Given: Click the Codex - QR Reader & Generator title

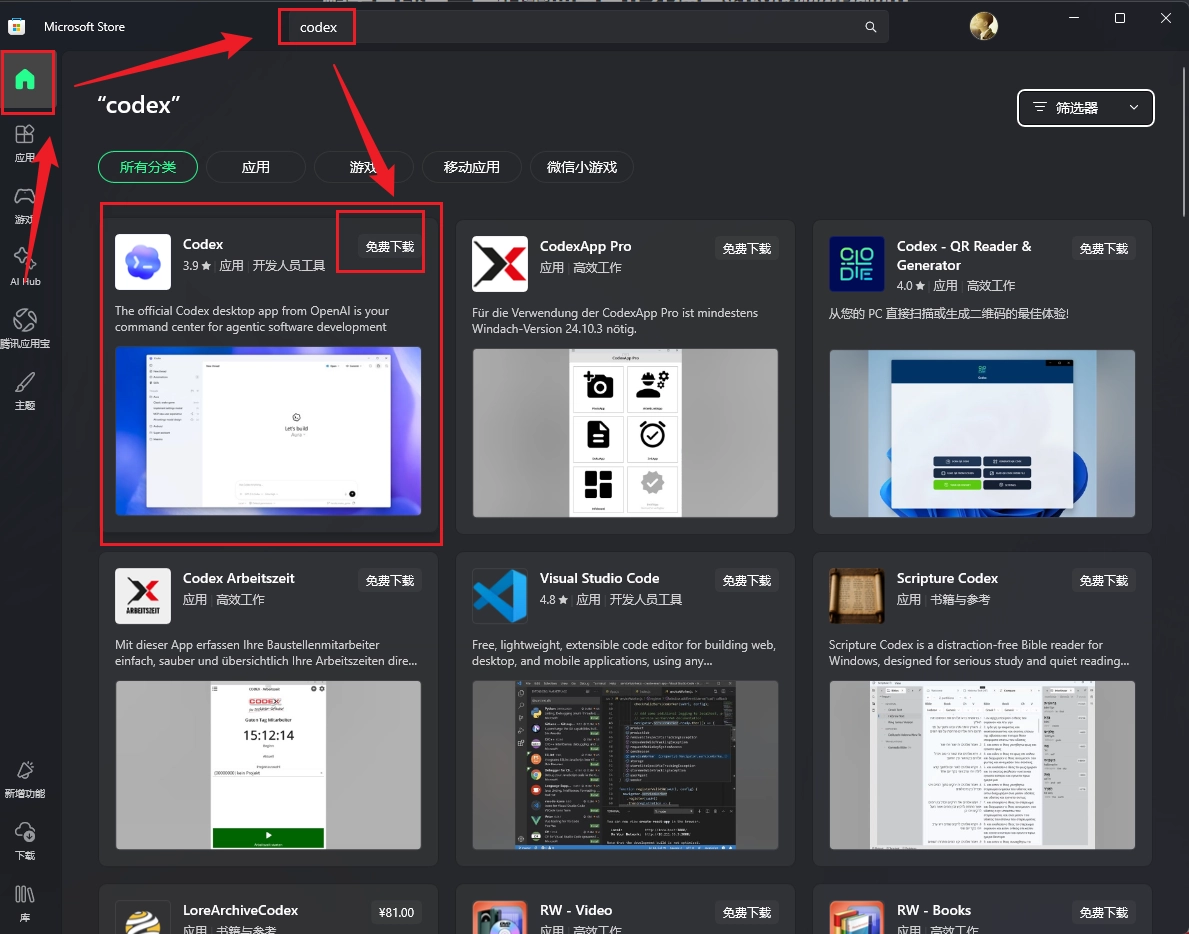Looking at the screenshot, I should coord(964,255).
